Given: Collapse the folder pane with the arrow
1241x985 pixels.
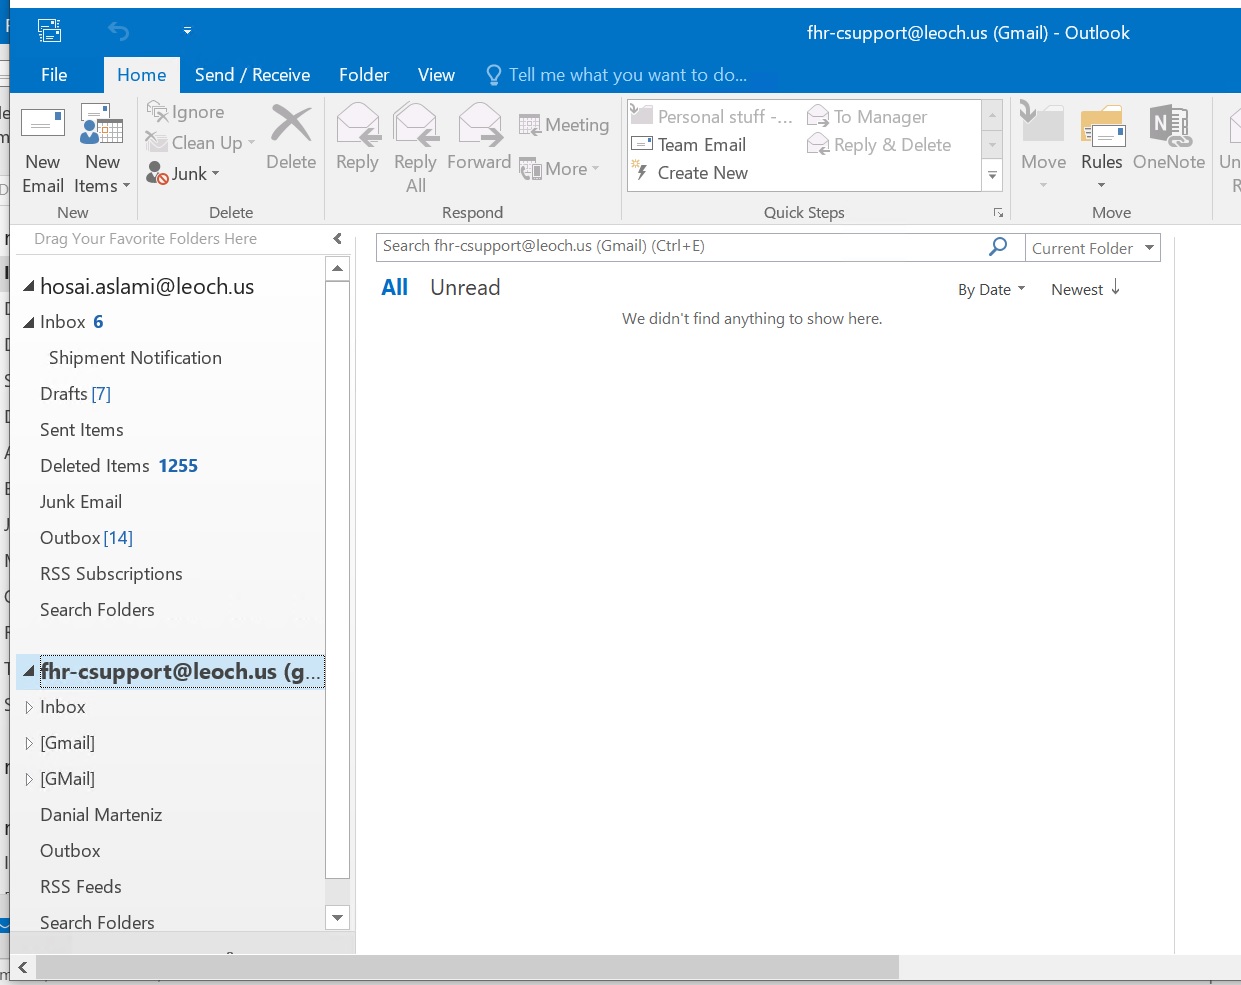Looking at the screenshot, I should point(338,239).
